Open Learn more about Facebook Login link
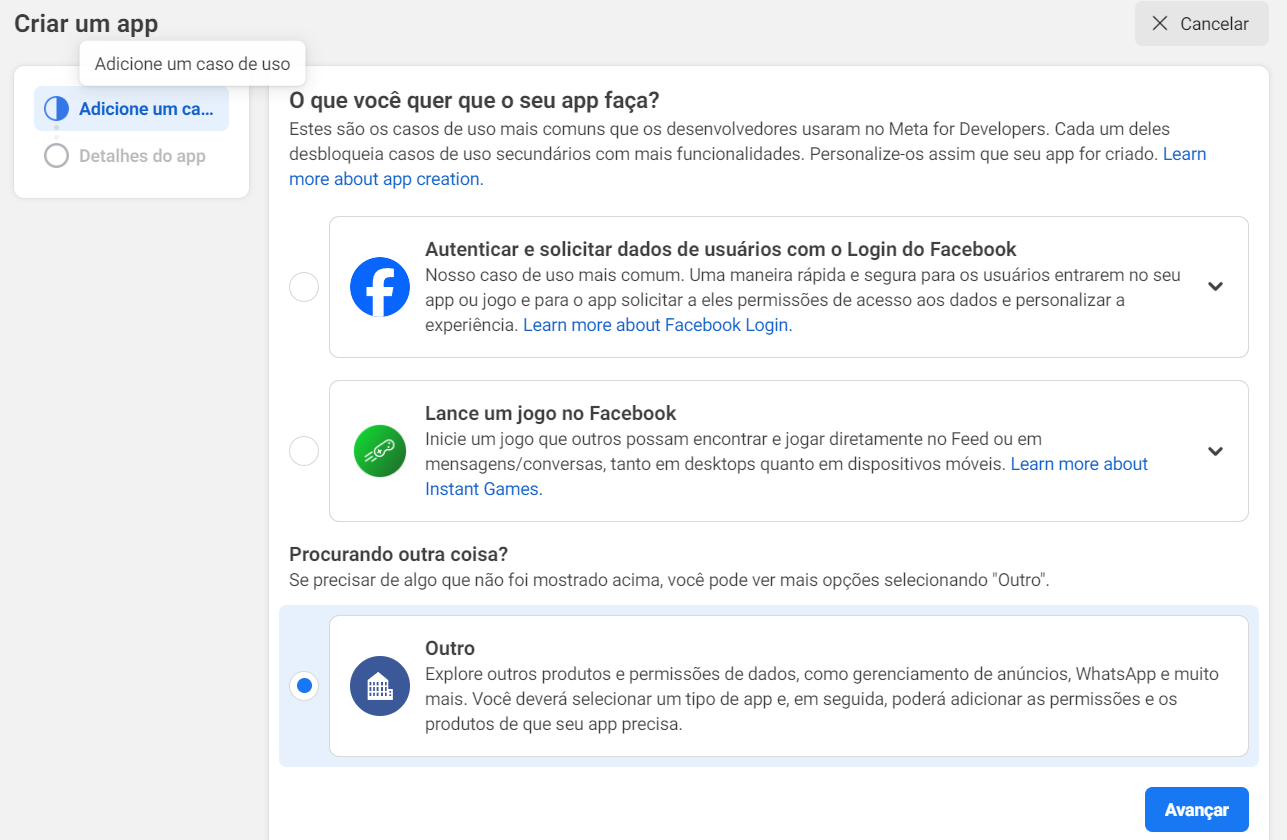 coord(658,325)
